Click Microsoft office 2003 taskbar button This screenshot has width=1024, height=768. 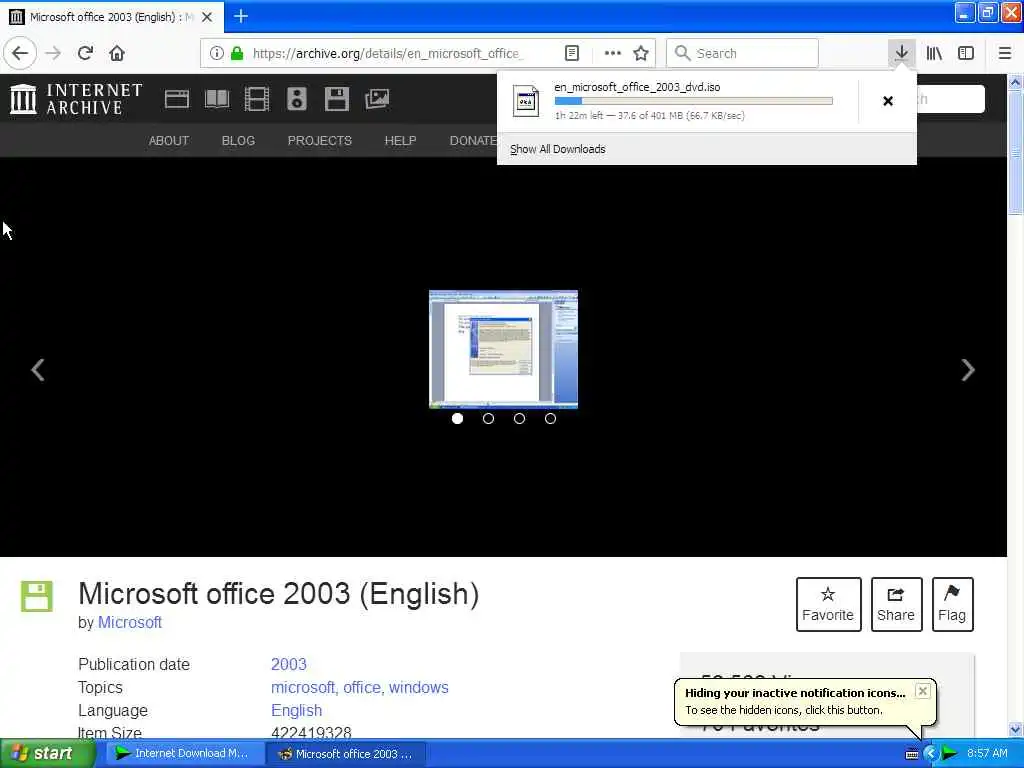tap(346, 754)
